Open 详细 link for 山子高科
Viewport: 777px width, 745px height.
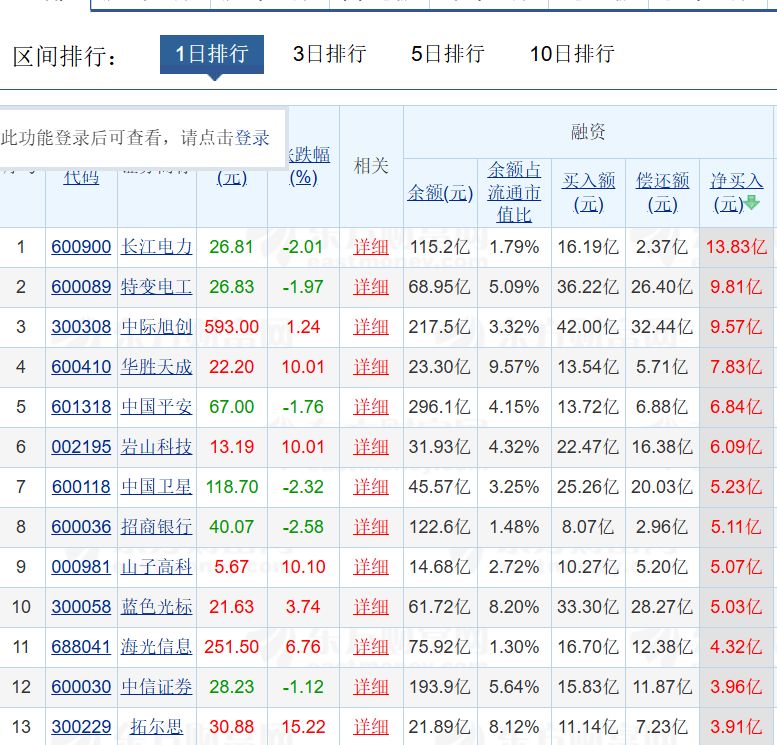[371, 567]
